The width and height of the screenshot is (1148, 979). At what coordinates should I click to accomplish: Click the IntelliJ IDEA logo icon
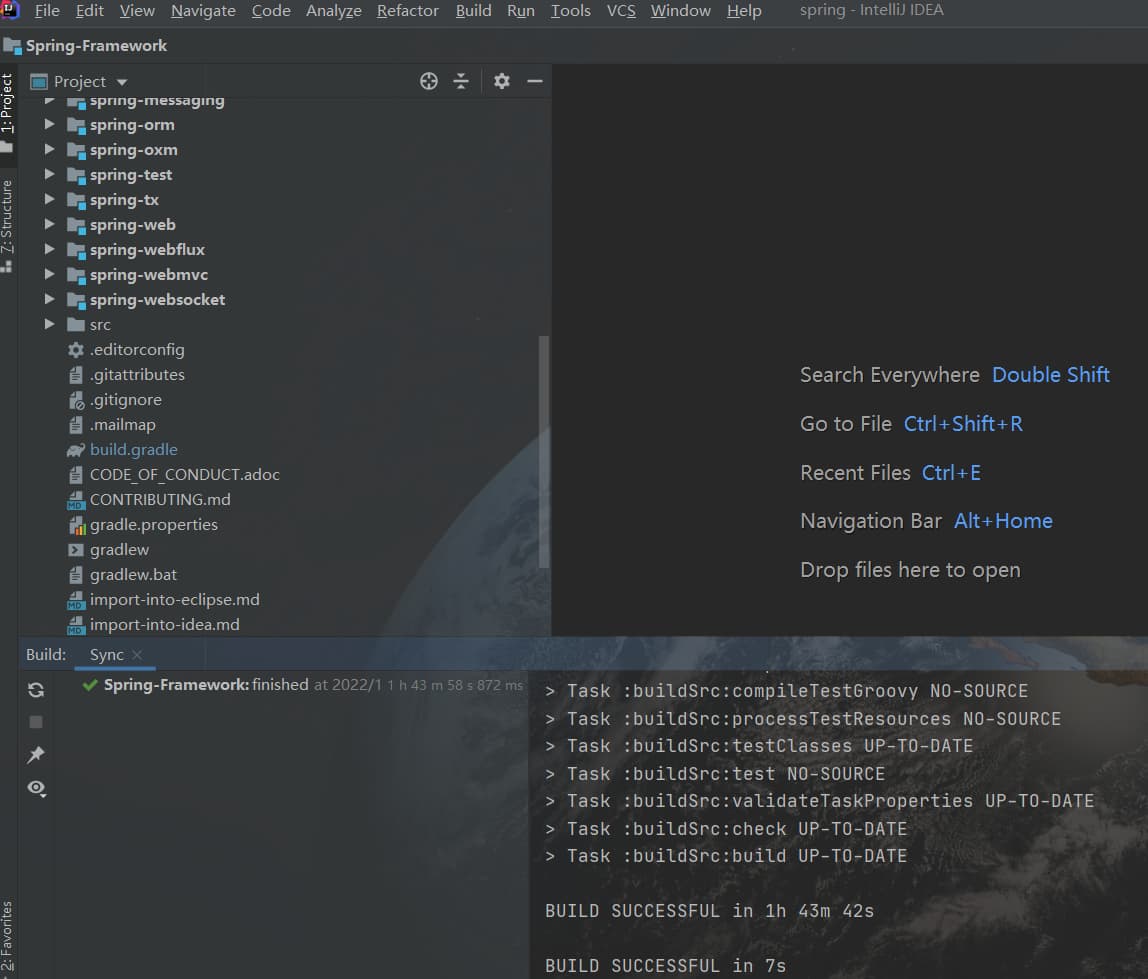coord(10,10)
